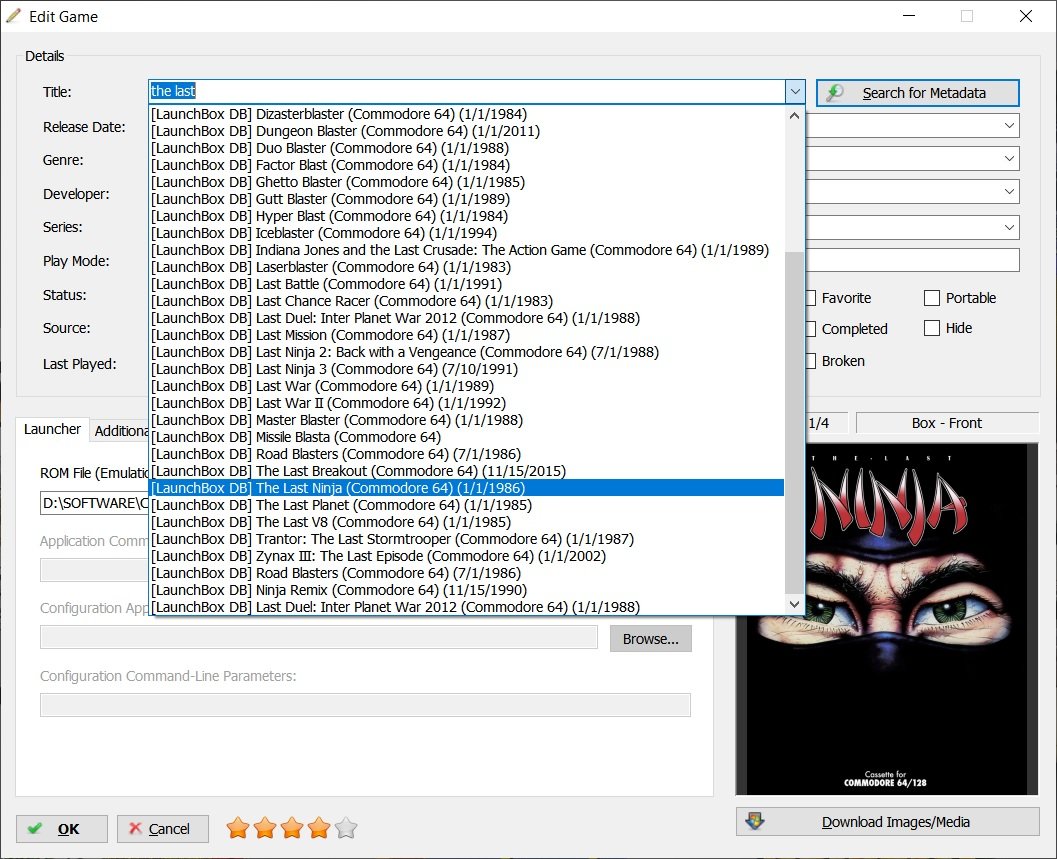
Task: Choose Gutt Blaster entry
Action: pos(466,199)
